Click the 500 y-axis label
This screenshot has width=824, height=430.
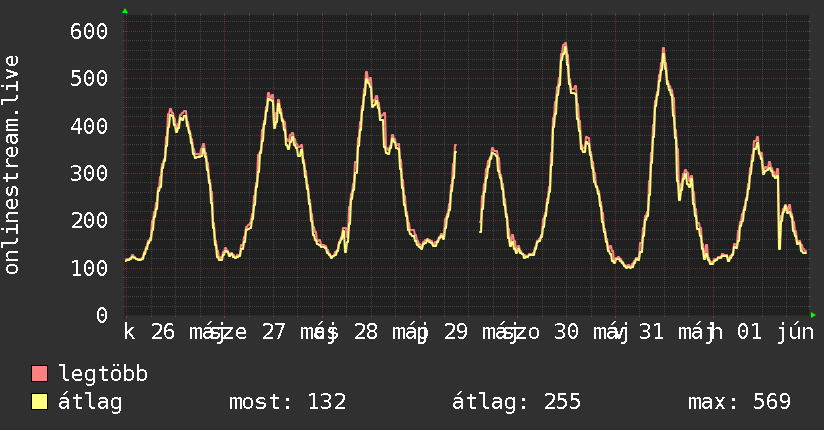pyautogui.click(x=89, y=78)
